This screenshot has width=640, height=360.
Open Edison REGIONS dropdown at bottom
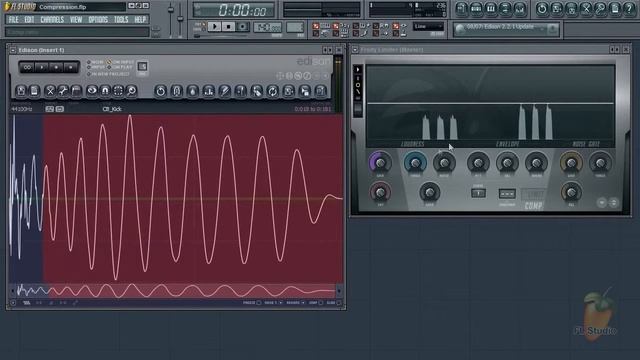pos(295,303)
